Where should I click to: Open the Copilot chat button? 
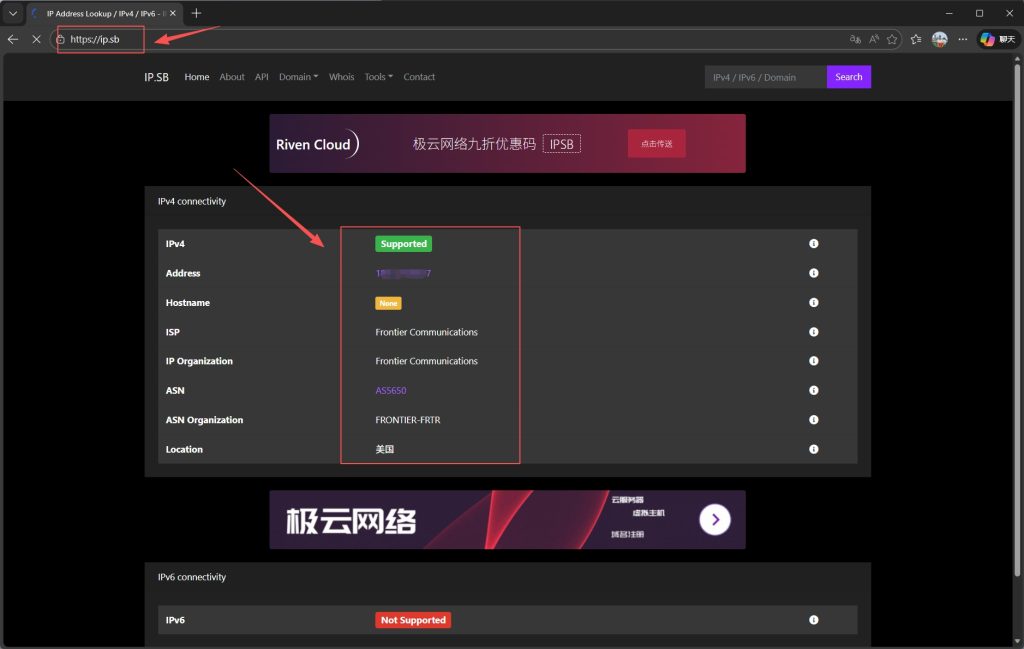point(997,39)
